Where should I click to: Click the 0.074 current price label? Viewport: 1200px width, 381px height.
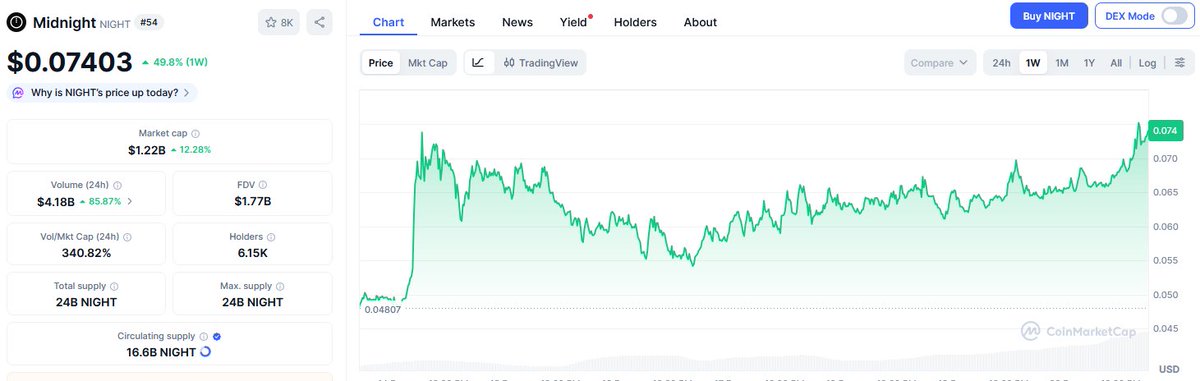click(1165, 130)
